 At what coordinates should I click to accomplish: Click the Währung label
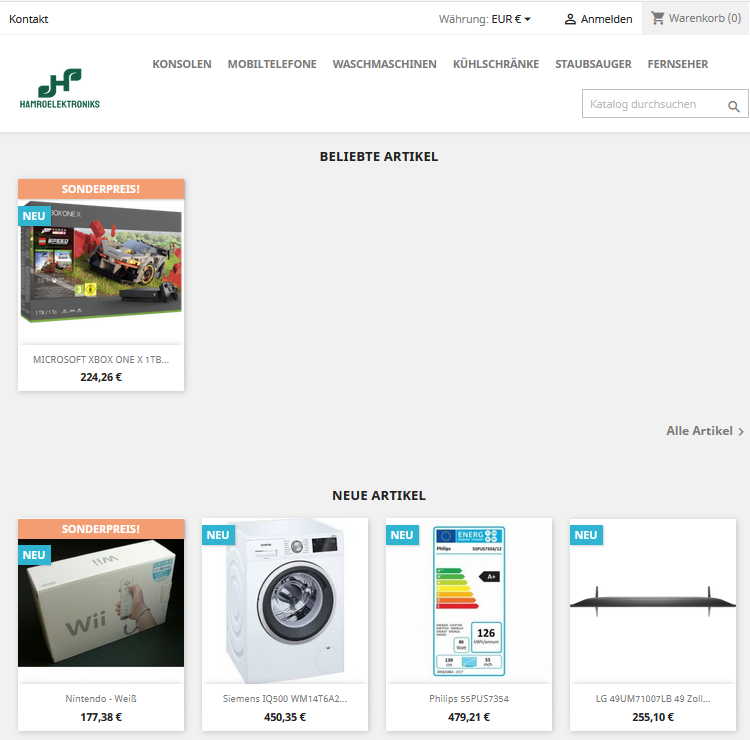pyautogui.click(x=463, y=19)
